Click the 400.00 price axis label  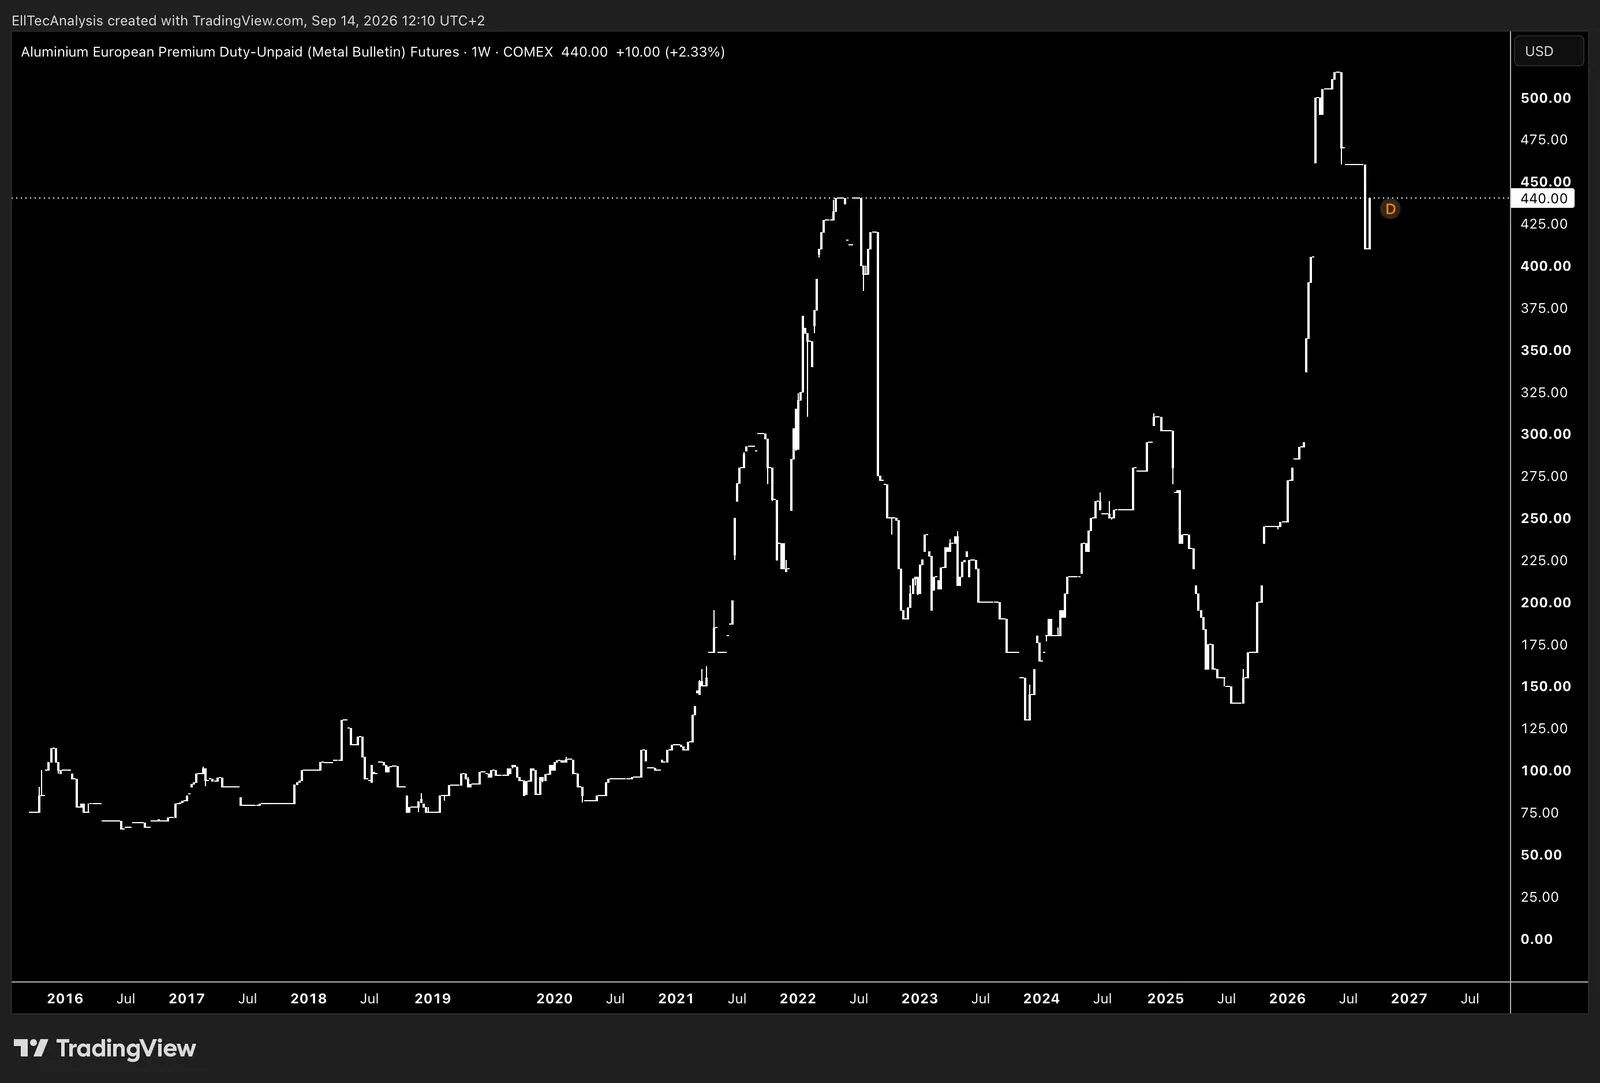(1545, 266)
